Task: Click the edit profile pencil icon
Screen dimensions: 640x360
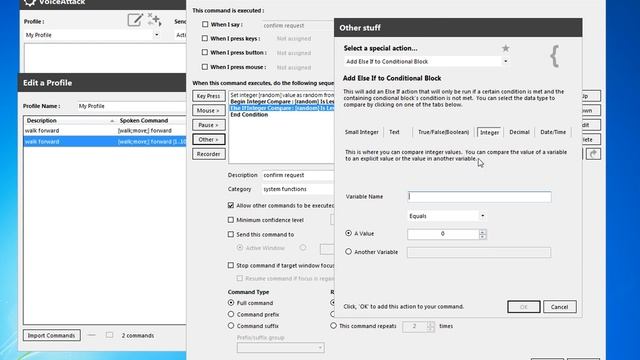Action: point(135,20)
